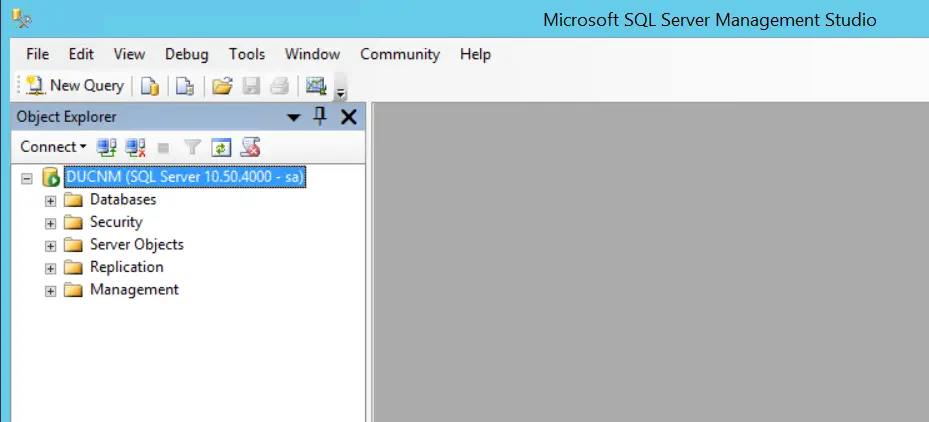
Task: Close the Object Explorer panel
Action: [x=349, y=117]
